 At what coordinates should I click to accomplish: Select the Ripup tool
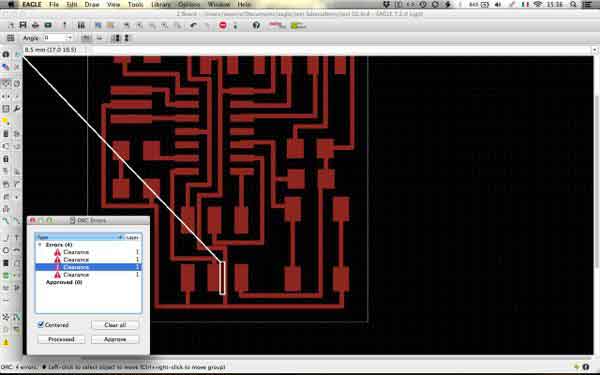pyautogui.click(x=17, y=220)
